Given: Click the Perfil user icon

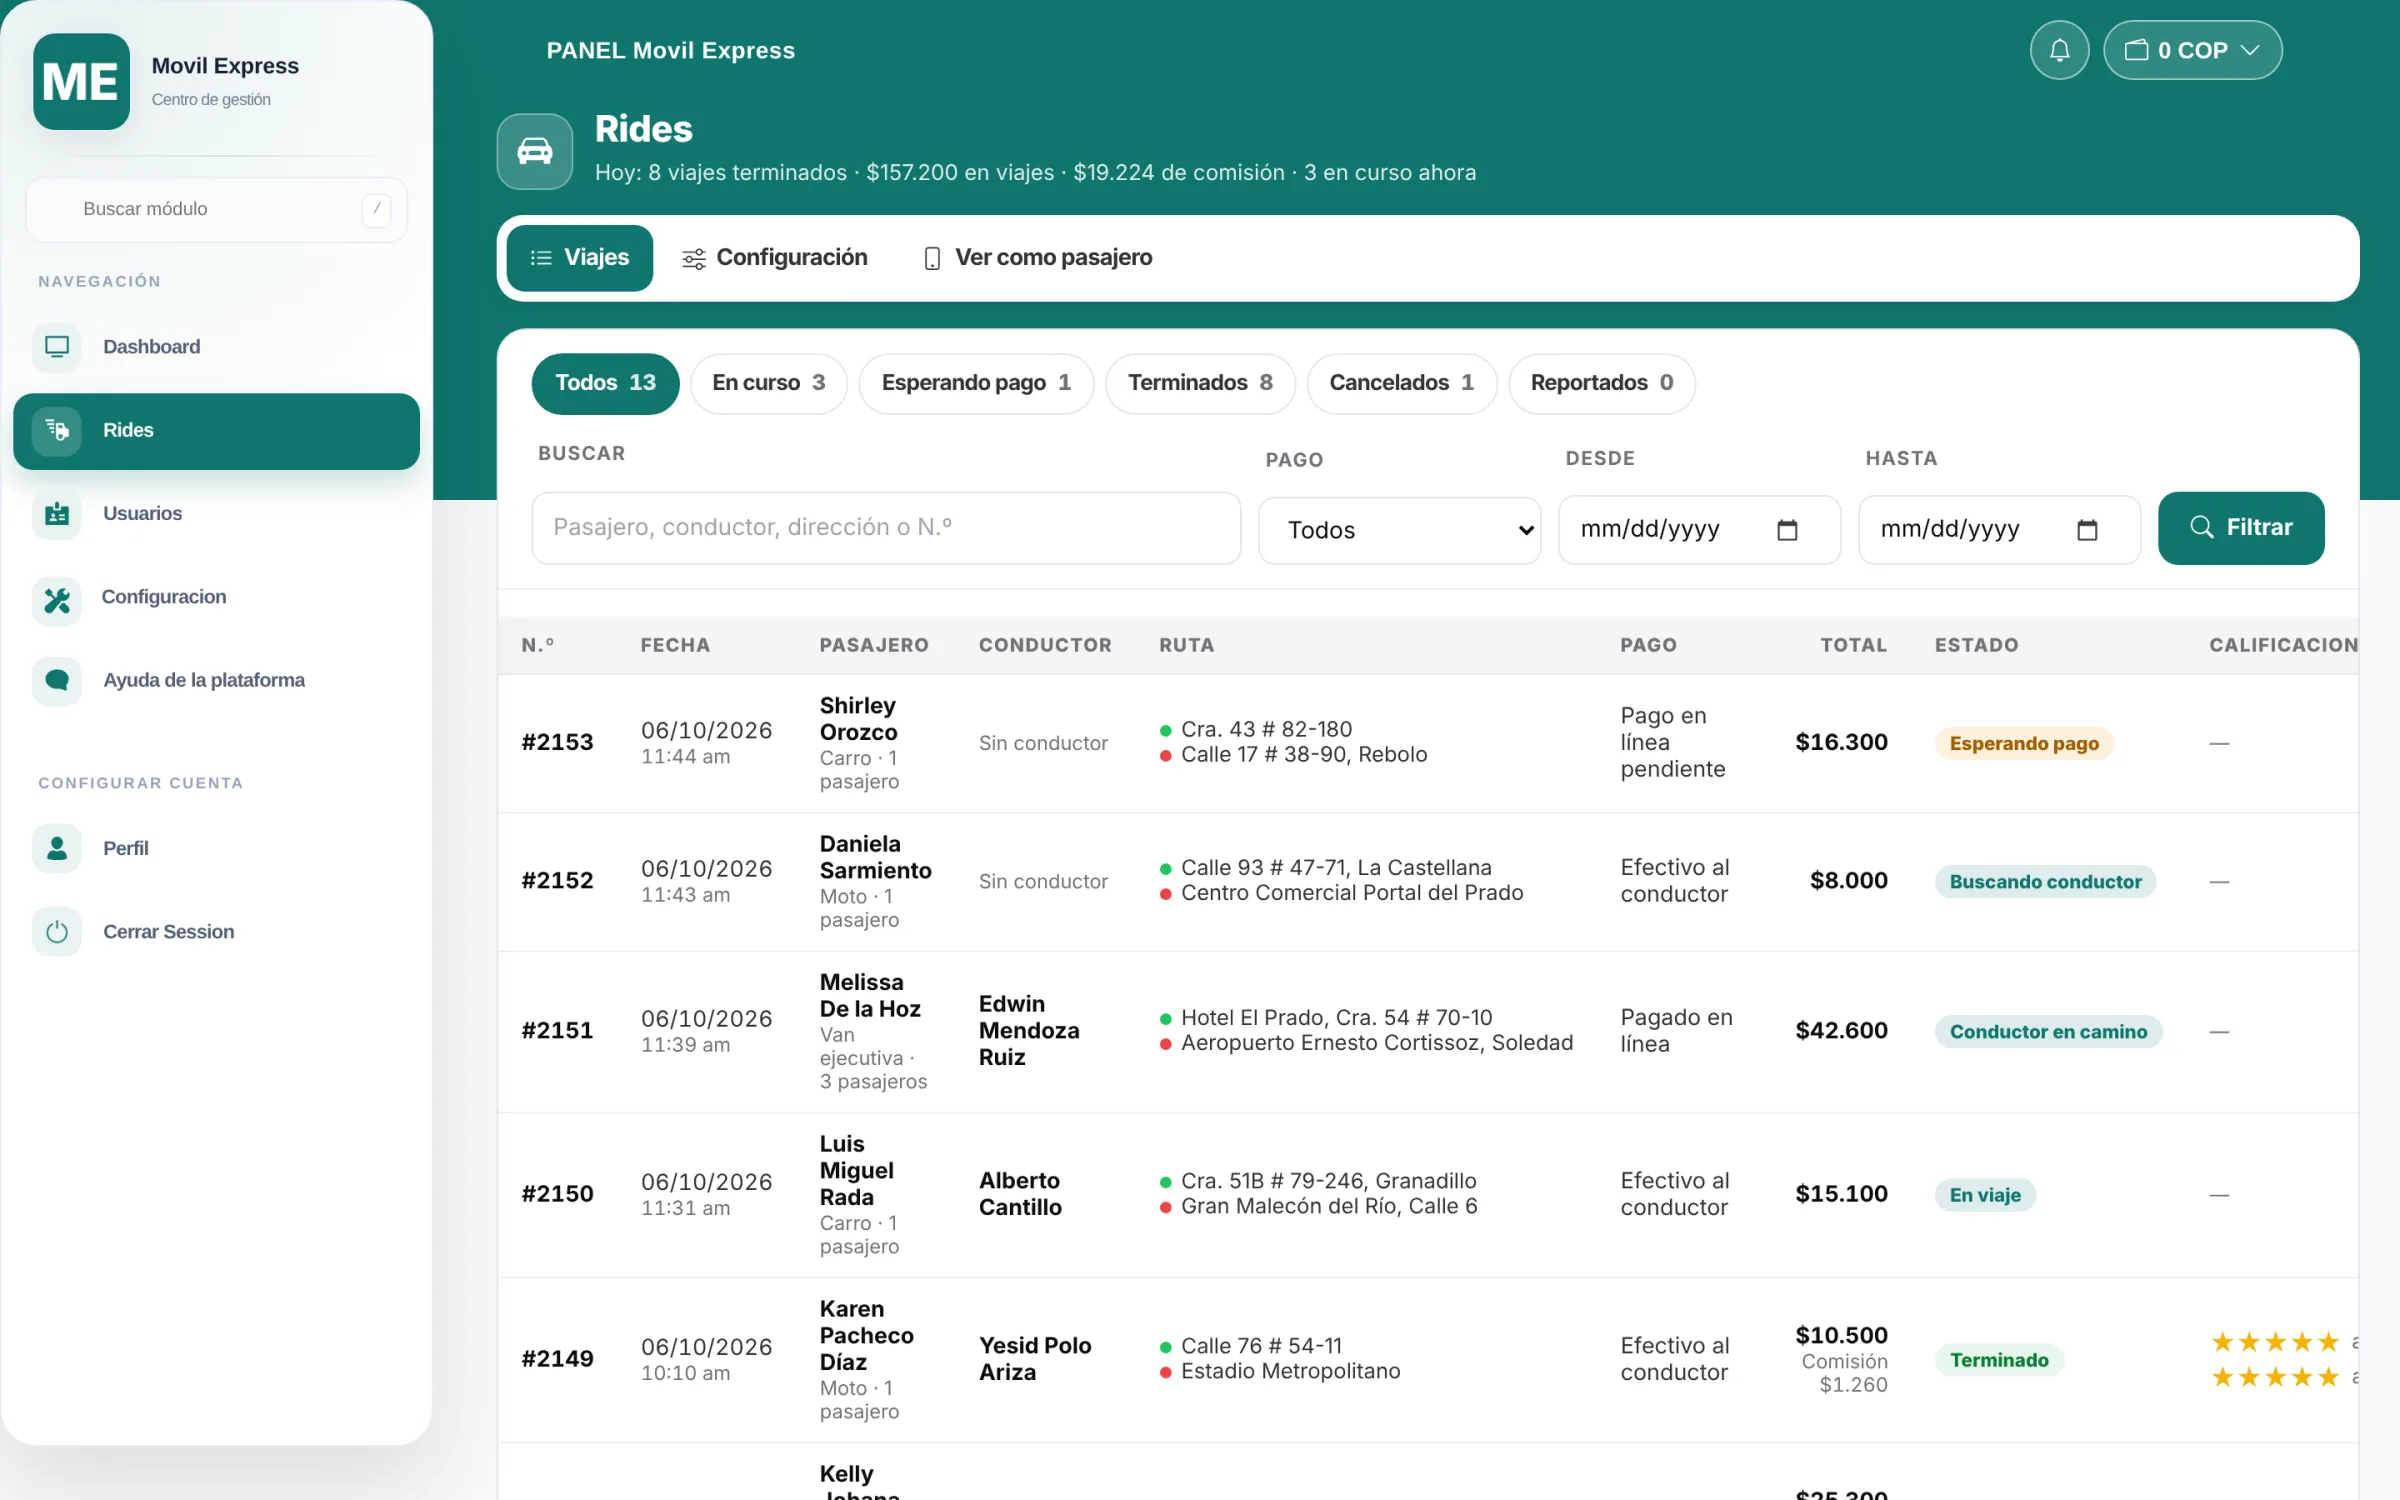Looking at the screenshot, I should [x=57, y=848].
